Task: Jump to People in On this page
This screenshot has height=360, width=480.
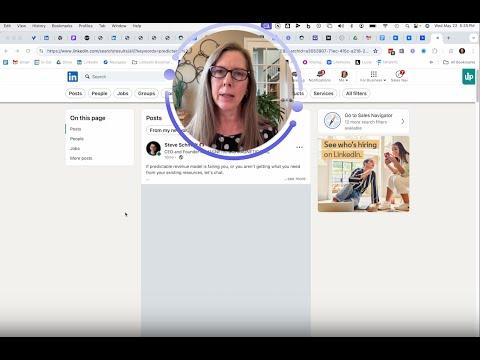Action: click(x=77, y=139)
